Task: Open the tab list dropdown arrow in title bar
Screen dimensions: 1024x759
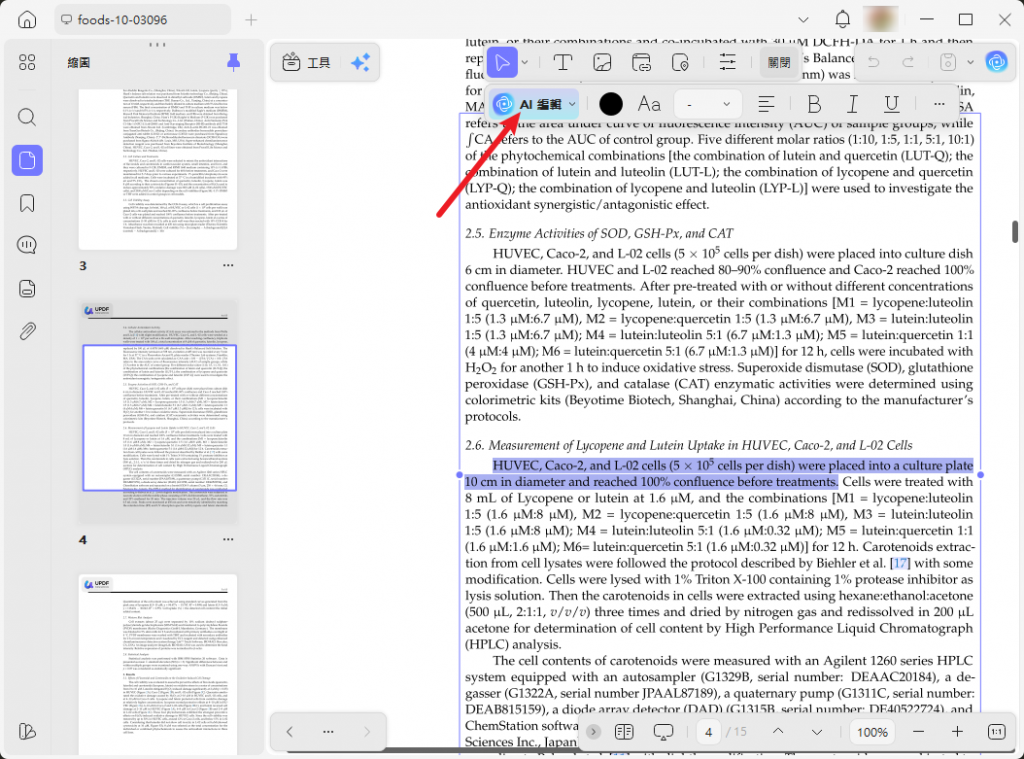Action: (x=803, y=20)
